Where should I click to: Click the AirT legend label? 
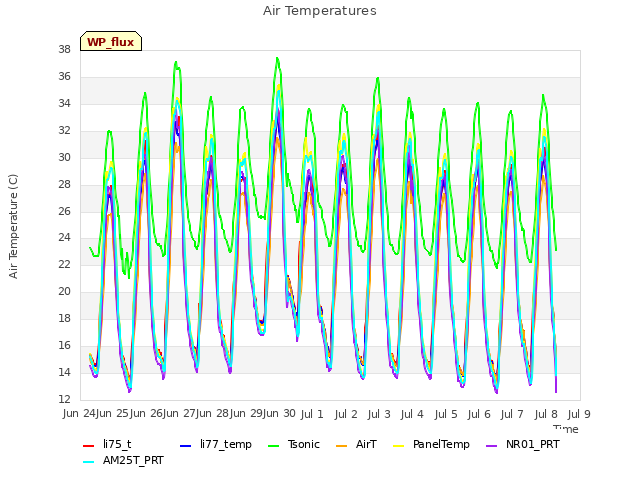pyautogui.click(x=366, y=444)
